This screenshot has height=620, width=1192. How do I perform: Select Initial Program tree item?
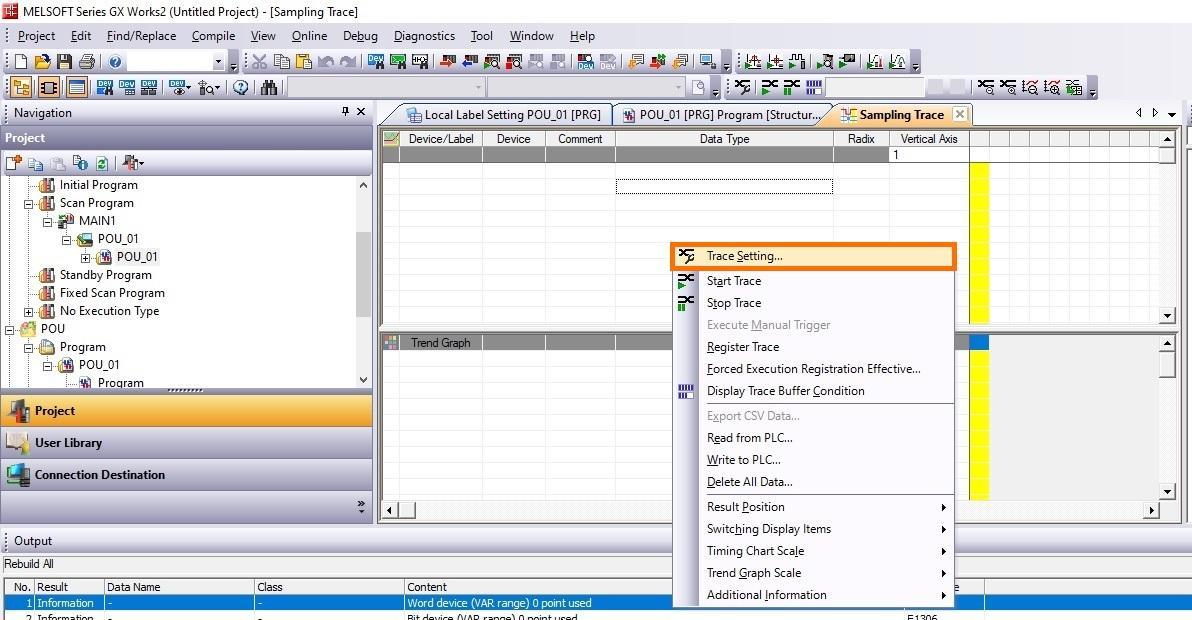98,185
